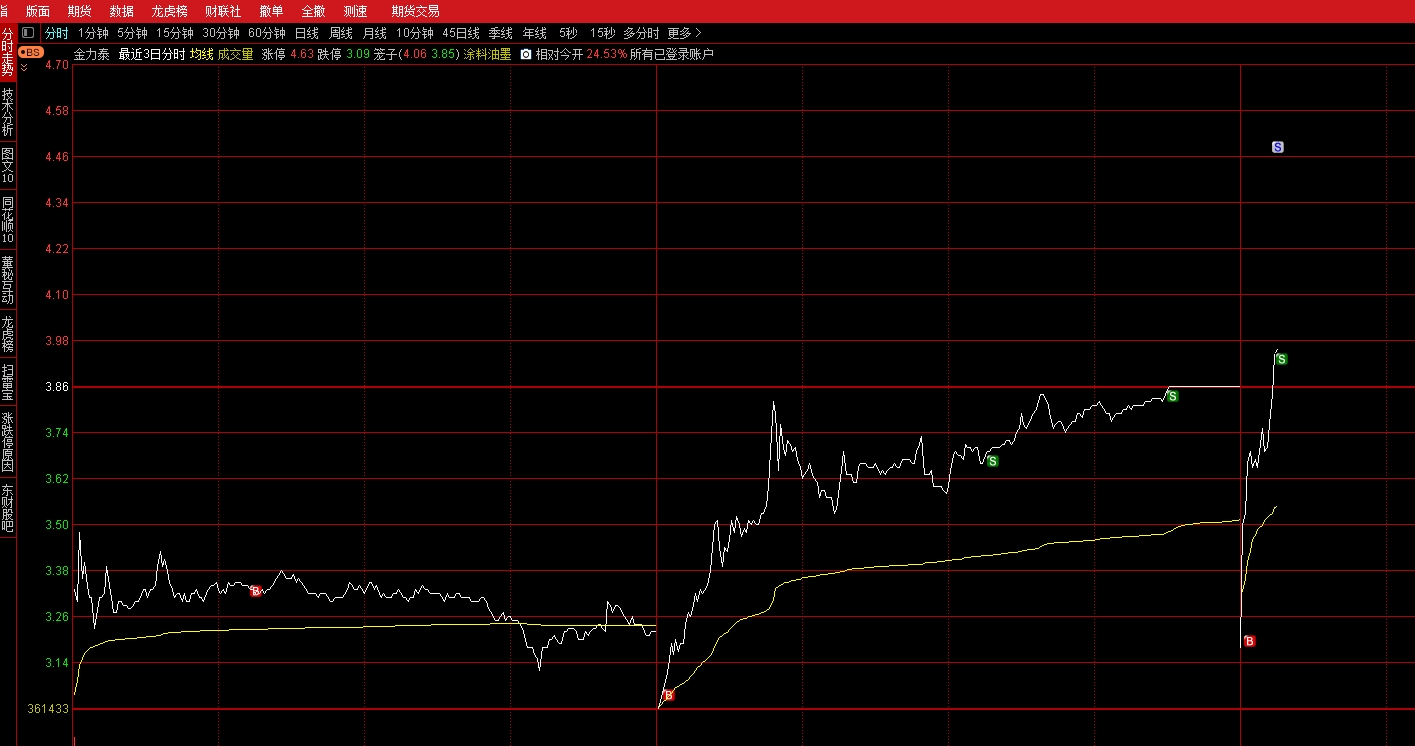
Task: Toggle the 成交量 volume indicator
Action: [x=236, y=54]
